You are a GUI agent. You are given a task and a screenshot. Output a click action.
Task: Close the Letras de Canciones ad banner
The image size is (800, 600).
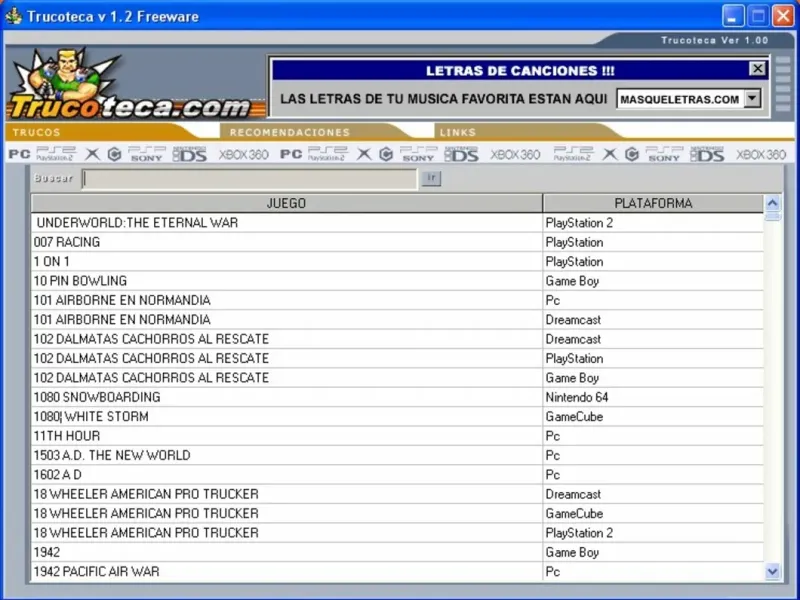point(757,69)
